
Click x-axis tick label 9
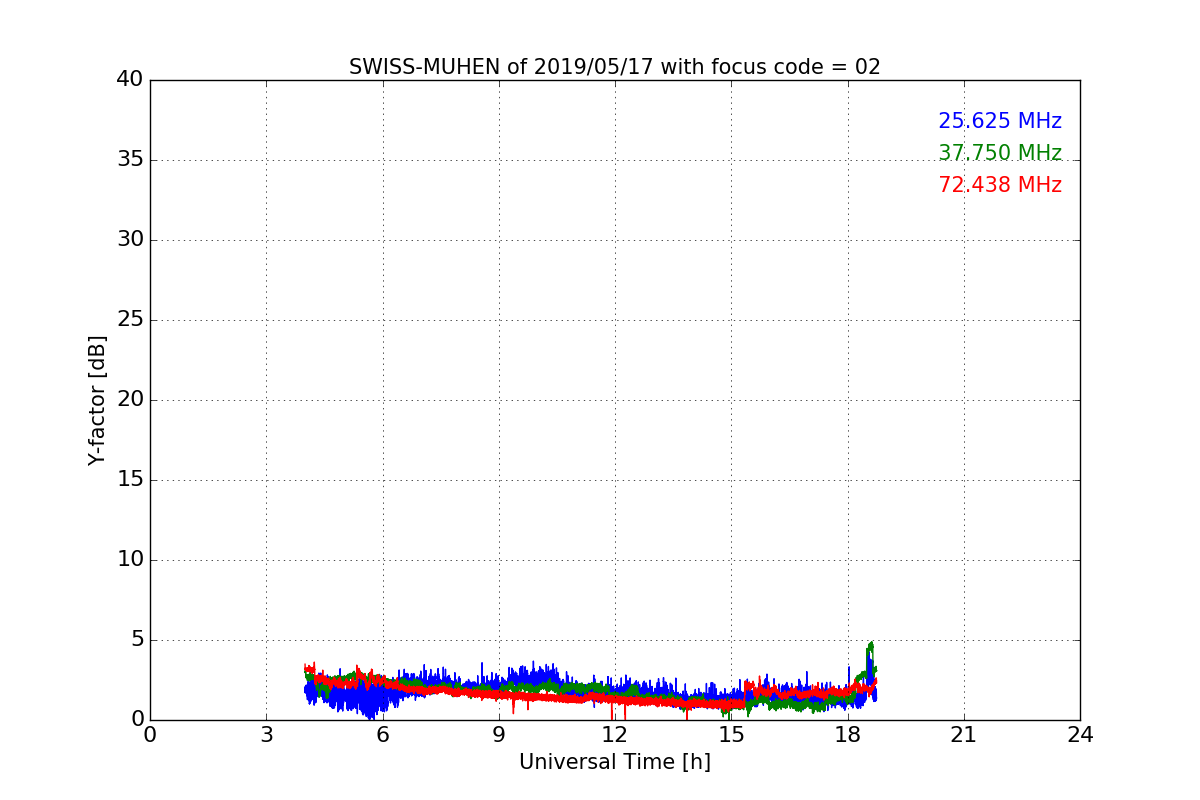click(499, 735)
